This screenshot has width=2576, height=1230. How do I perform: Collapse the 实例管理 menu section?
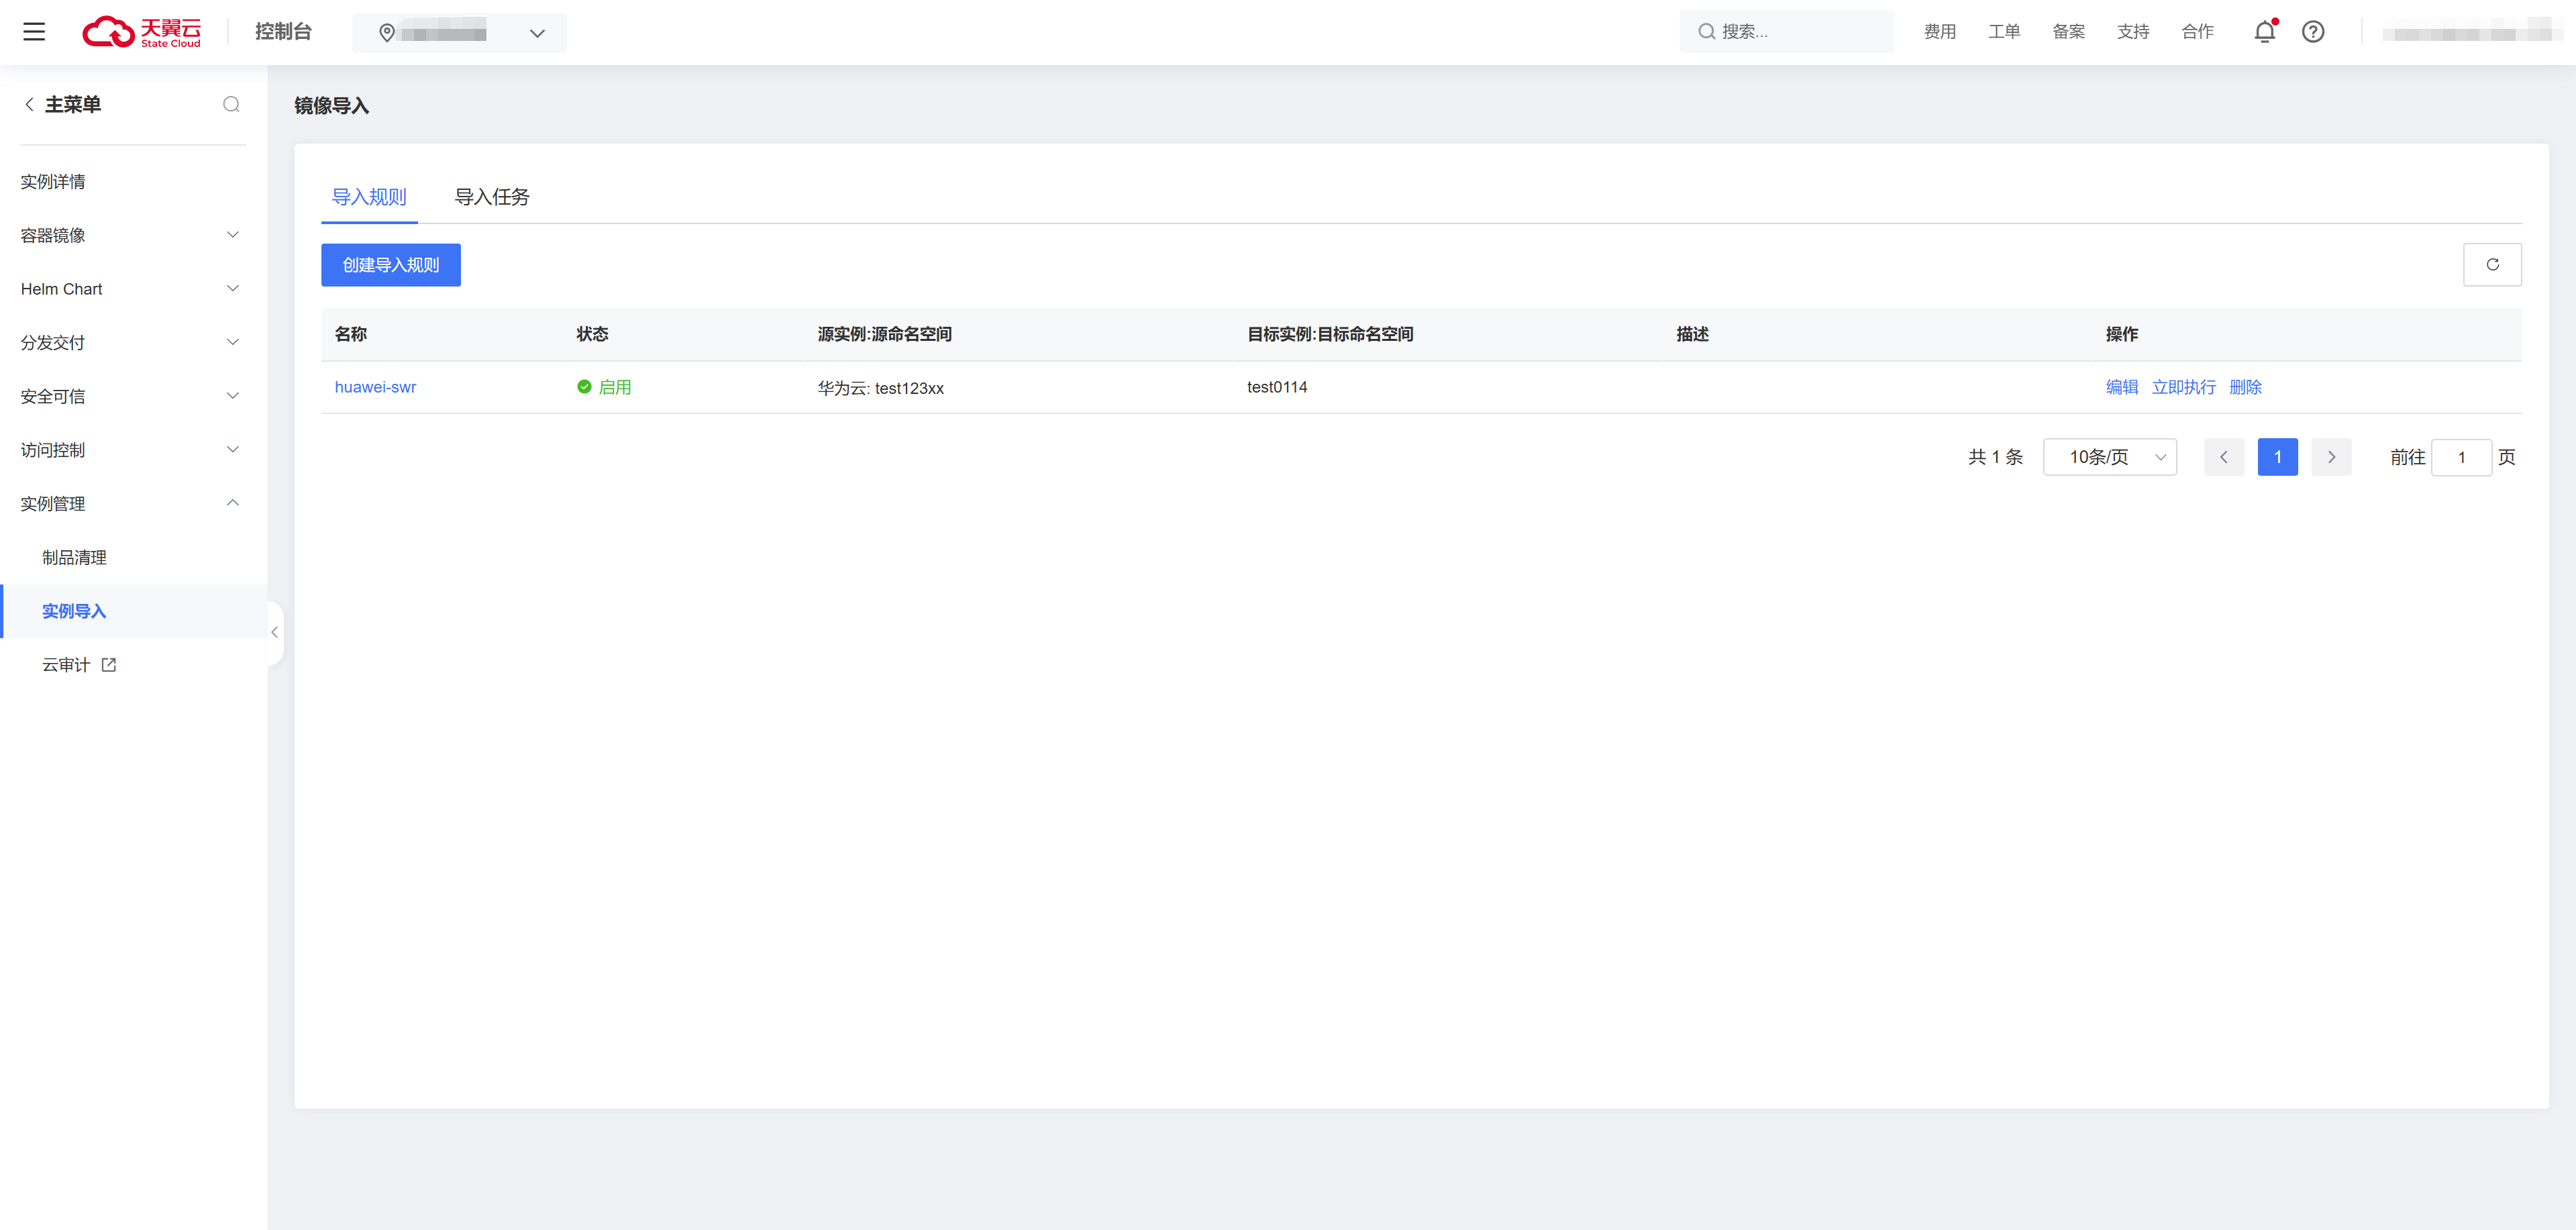(x=131, y=504)
